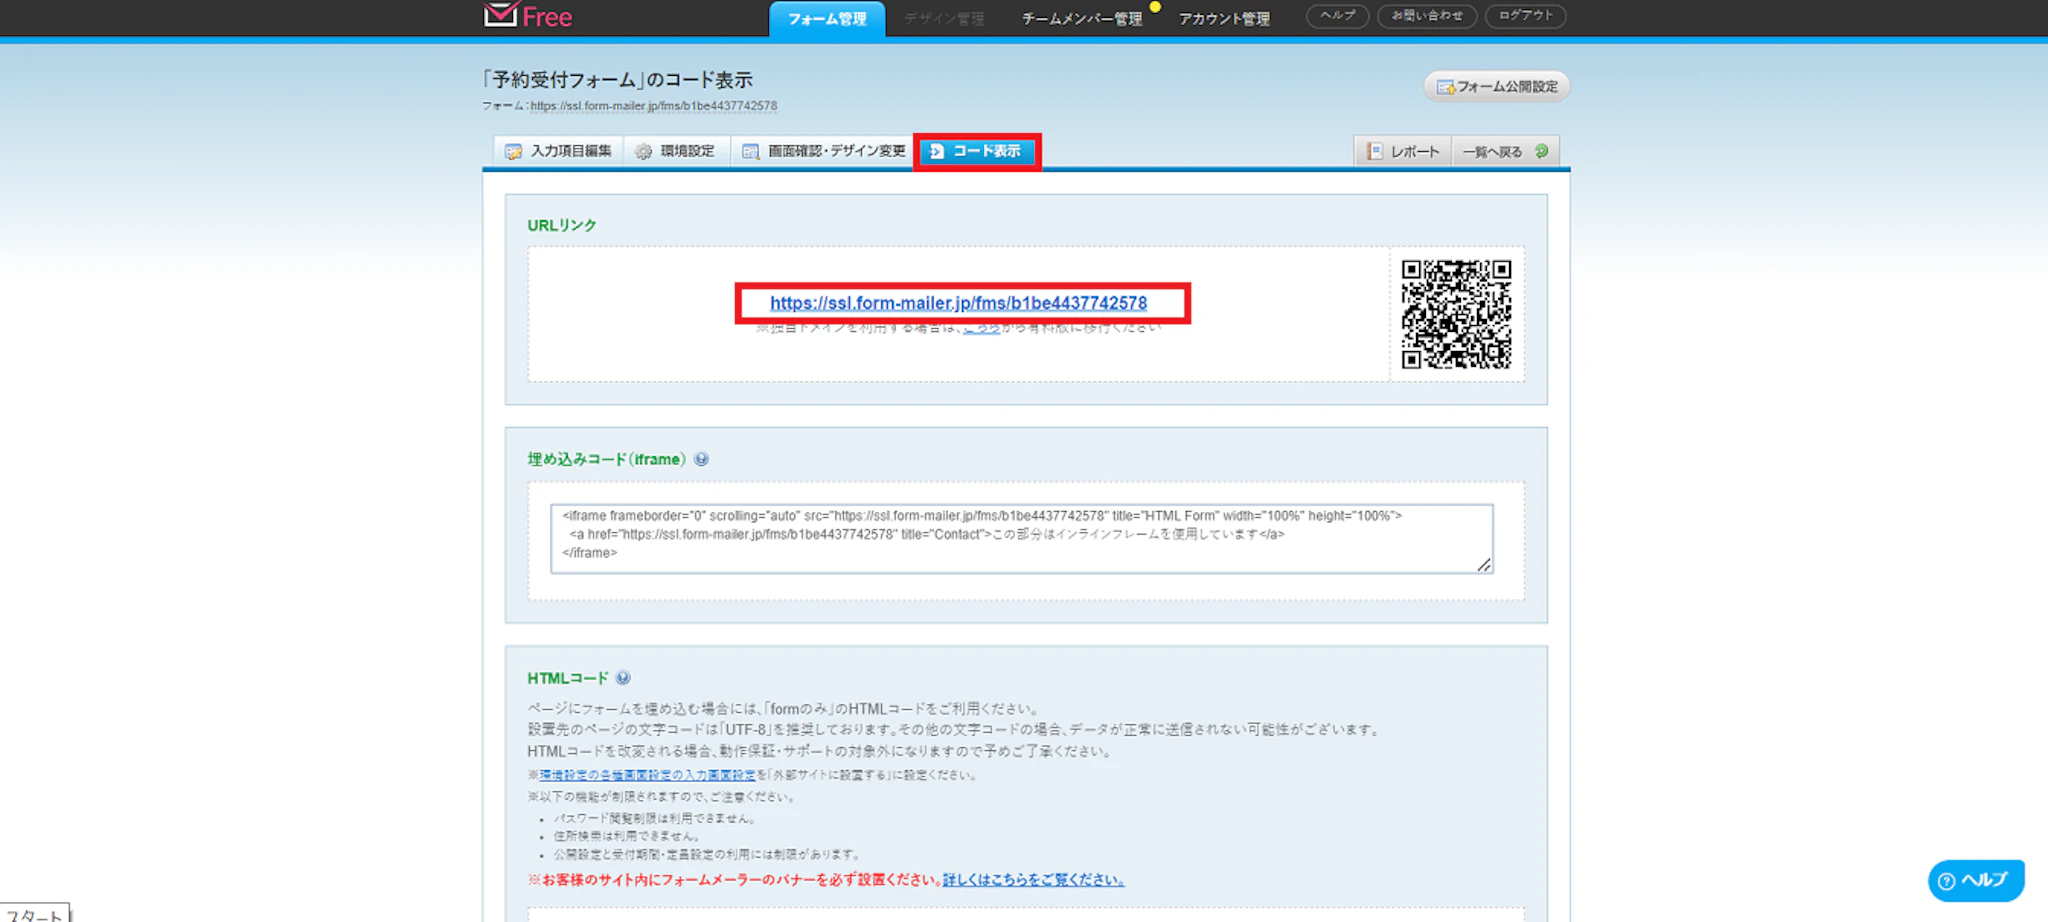This screenshot has width=2048, height=922.
Task: Open フォーム公開設定 button
Action: tap(1497, 87)
